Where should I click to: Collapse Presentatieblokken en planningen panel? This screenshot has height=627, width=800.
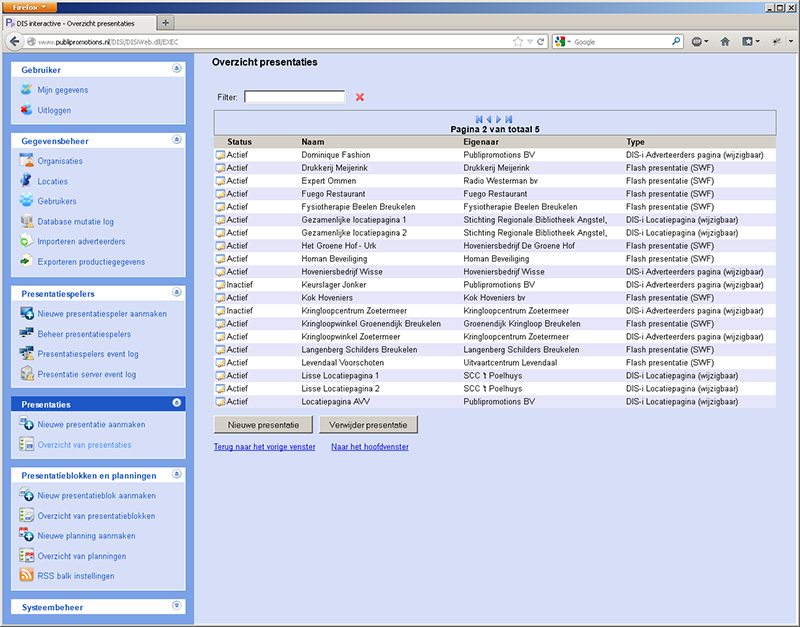tap(177, 474)
